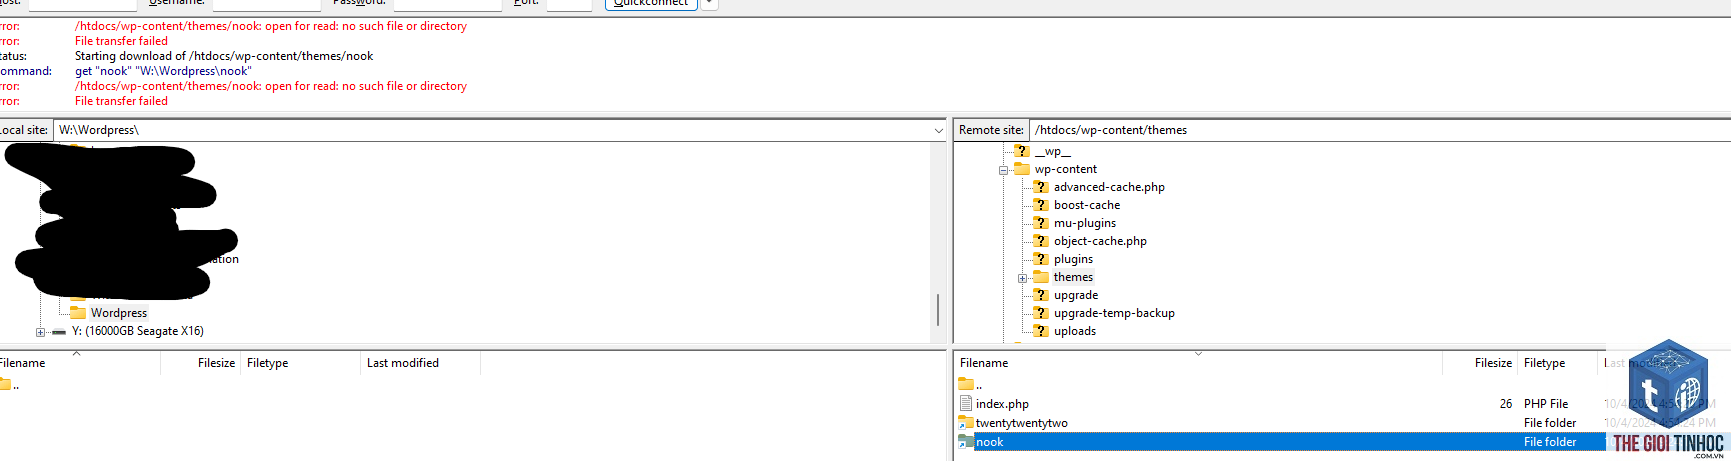Image resolution: width=1731 pixels, height=461 pixels.
Task: Select mu-plugins in the remote tree
Action: (1085, 223)
